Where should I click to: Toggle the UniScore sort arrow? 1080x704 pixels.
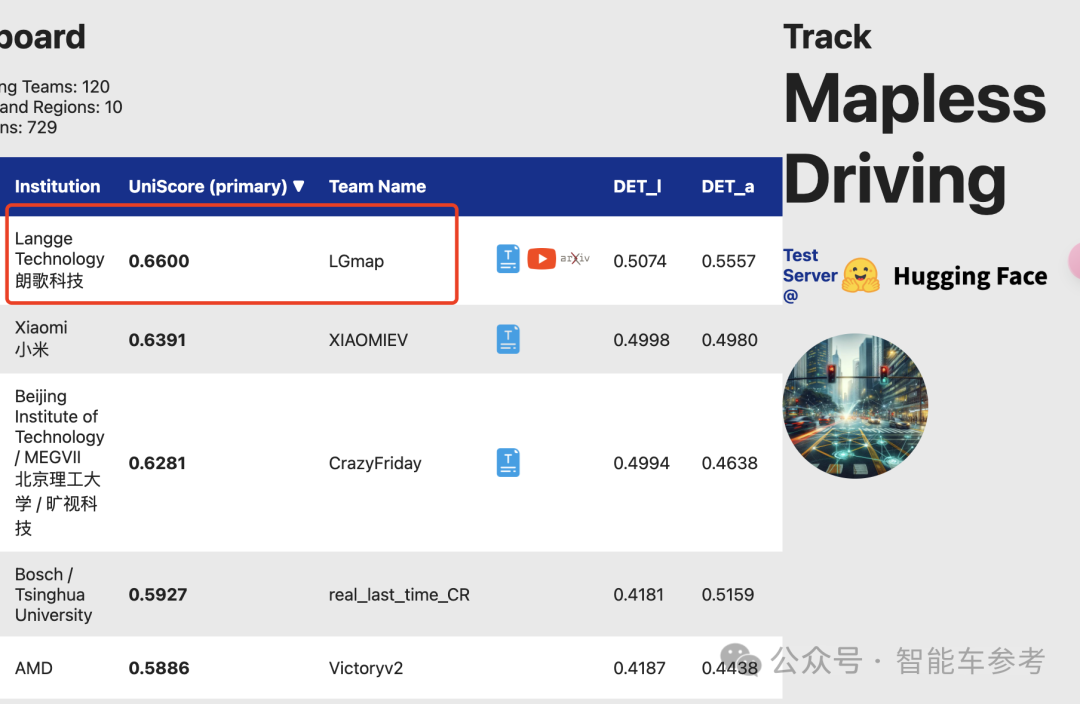(298, 187)
